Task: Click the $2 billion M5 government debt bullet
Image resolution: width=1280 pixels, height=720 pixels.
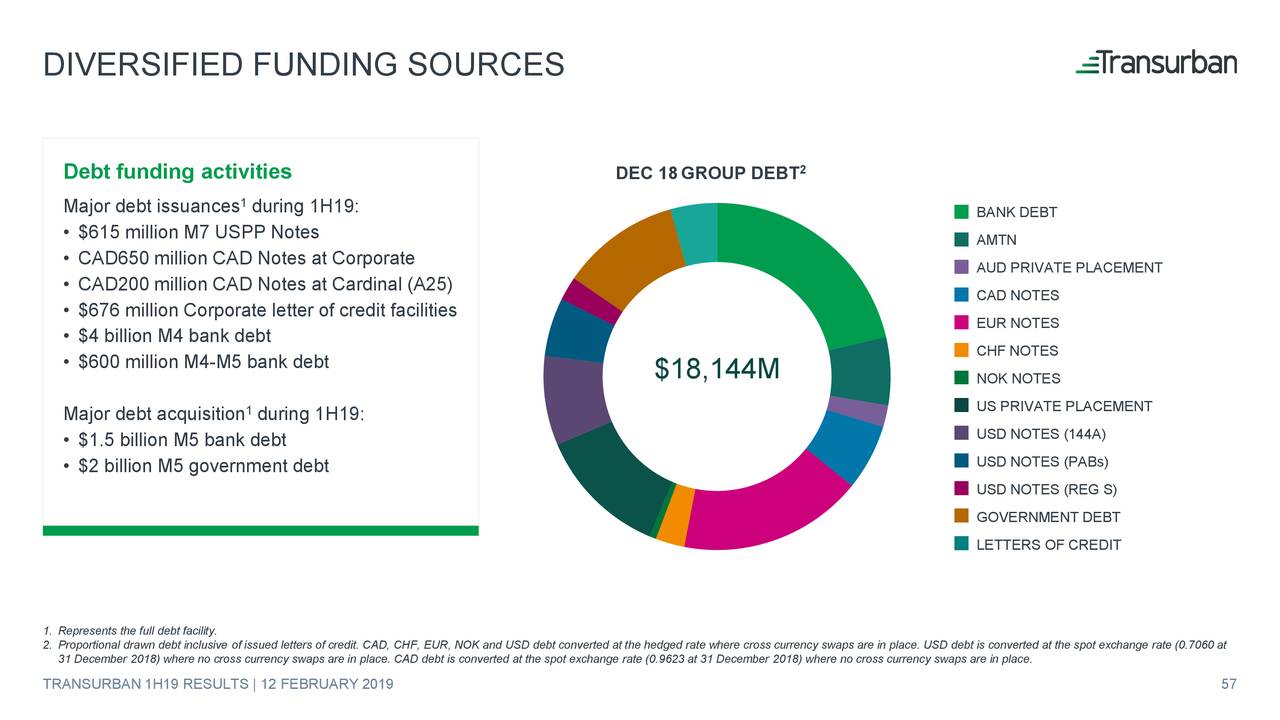Action: click(195, 466)
